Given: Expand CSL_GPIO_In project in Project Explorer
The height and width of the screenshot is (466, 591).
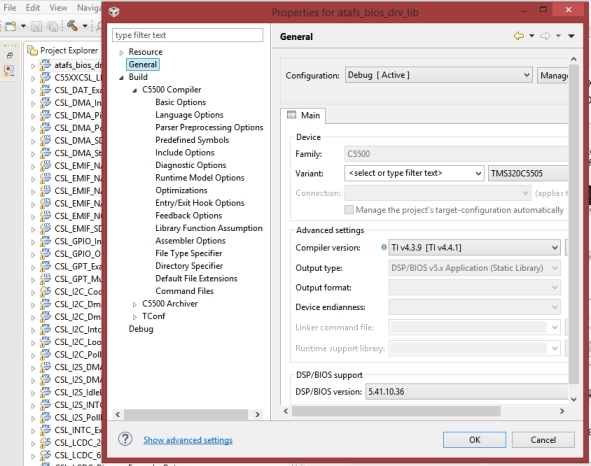Looking at the screenshot, I should 33,242.
